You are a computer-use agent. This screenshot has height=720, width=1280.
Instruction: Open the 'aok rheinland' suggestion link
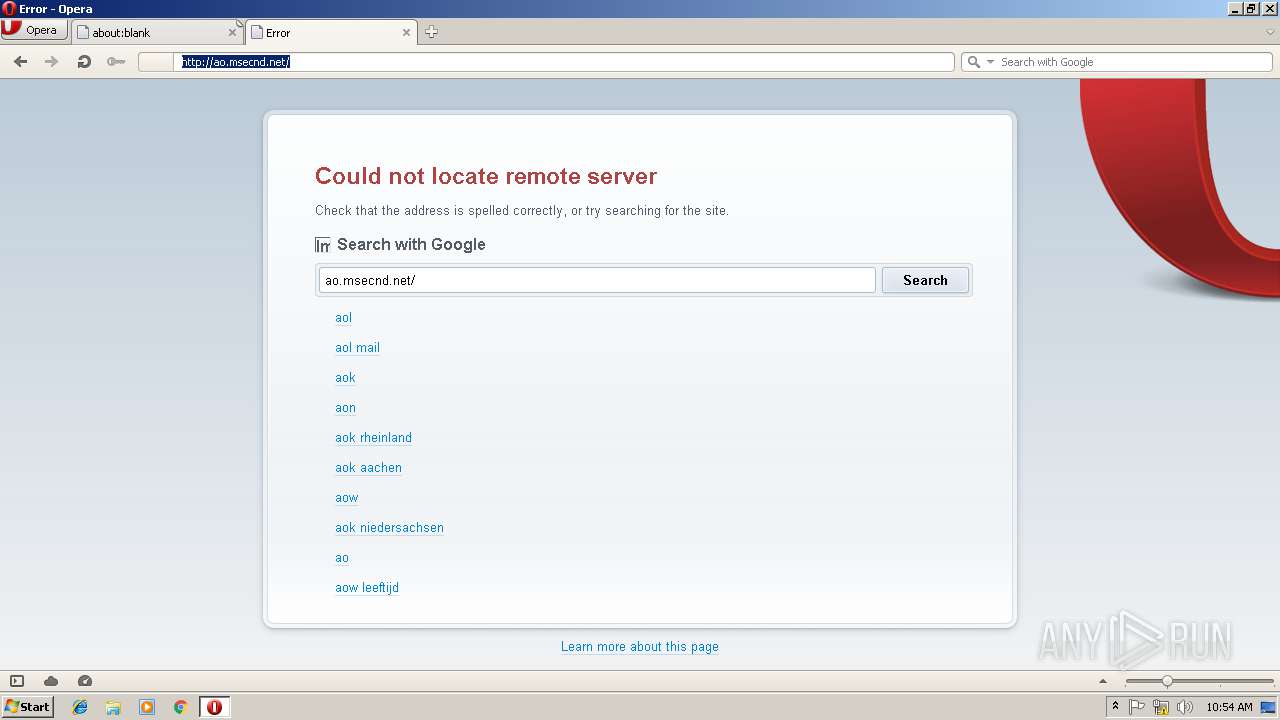[373, 438]
